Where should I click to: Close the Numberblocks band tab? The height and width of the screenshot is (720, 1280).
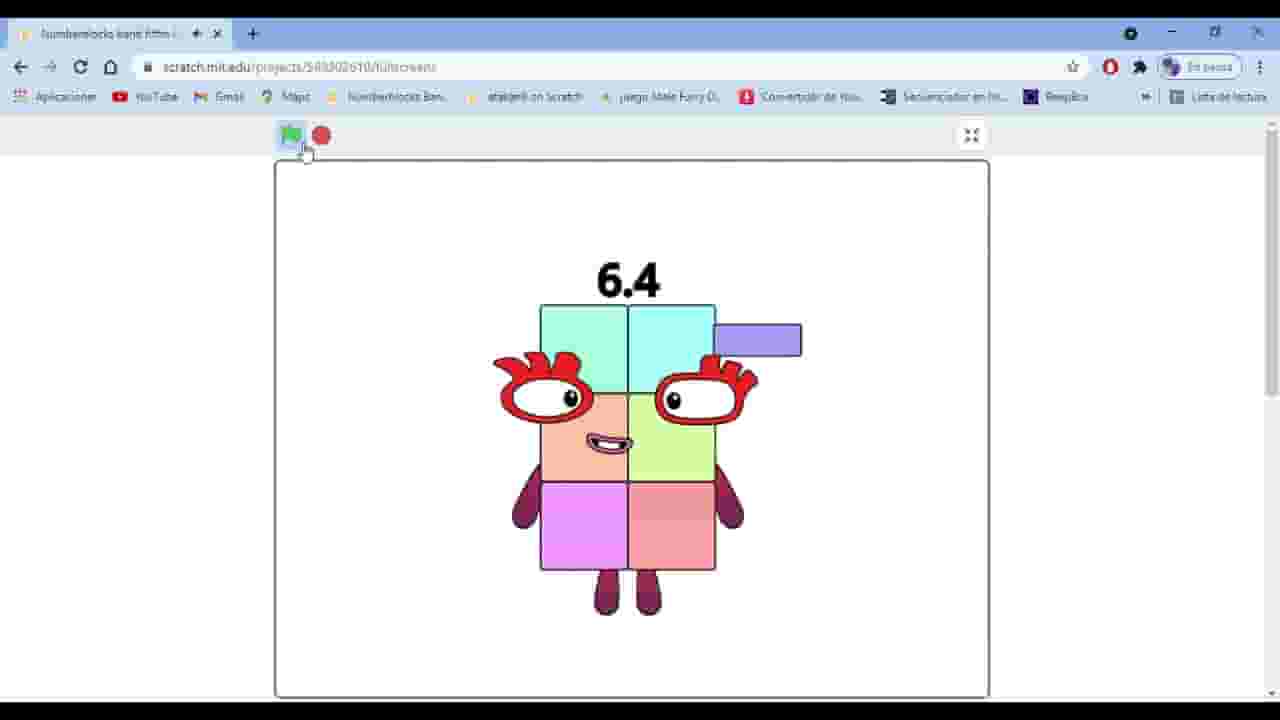click(x=217, y=33)
